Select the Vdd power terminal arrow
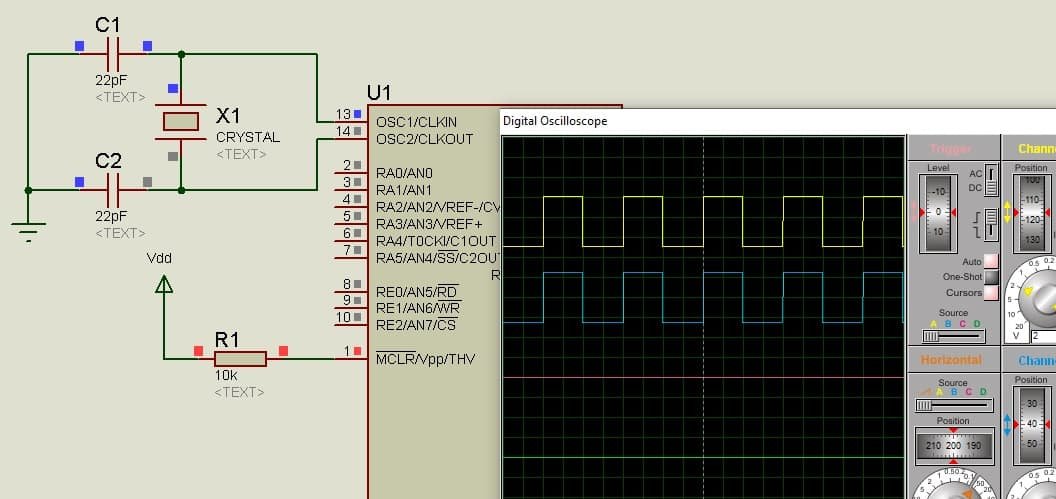Image resolution: width=1056 pixels, height=499 pixels. click(164, 284)
